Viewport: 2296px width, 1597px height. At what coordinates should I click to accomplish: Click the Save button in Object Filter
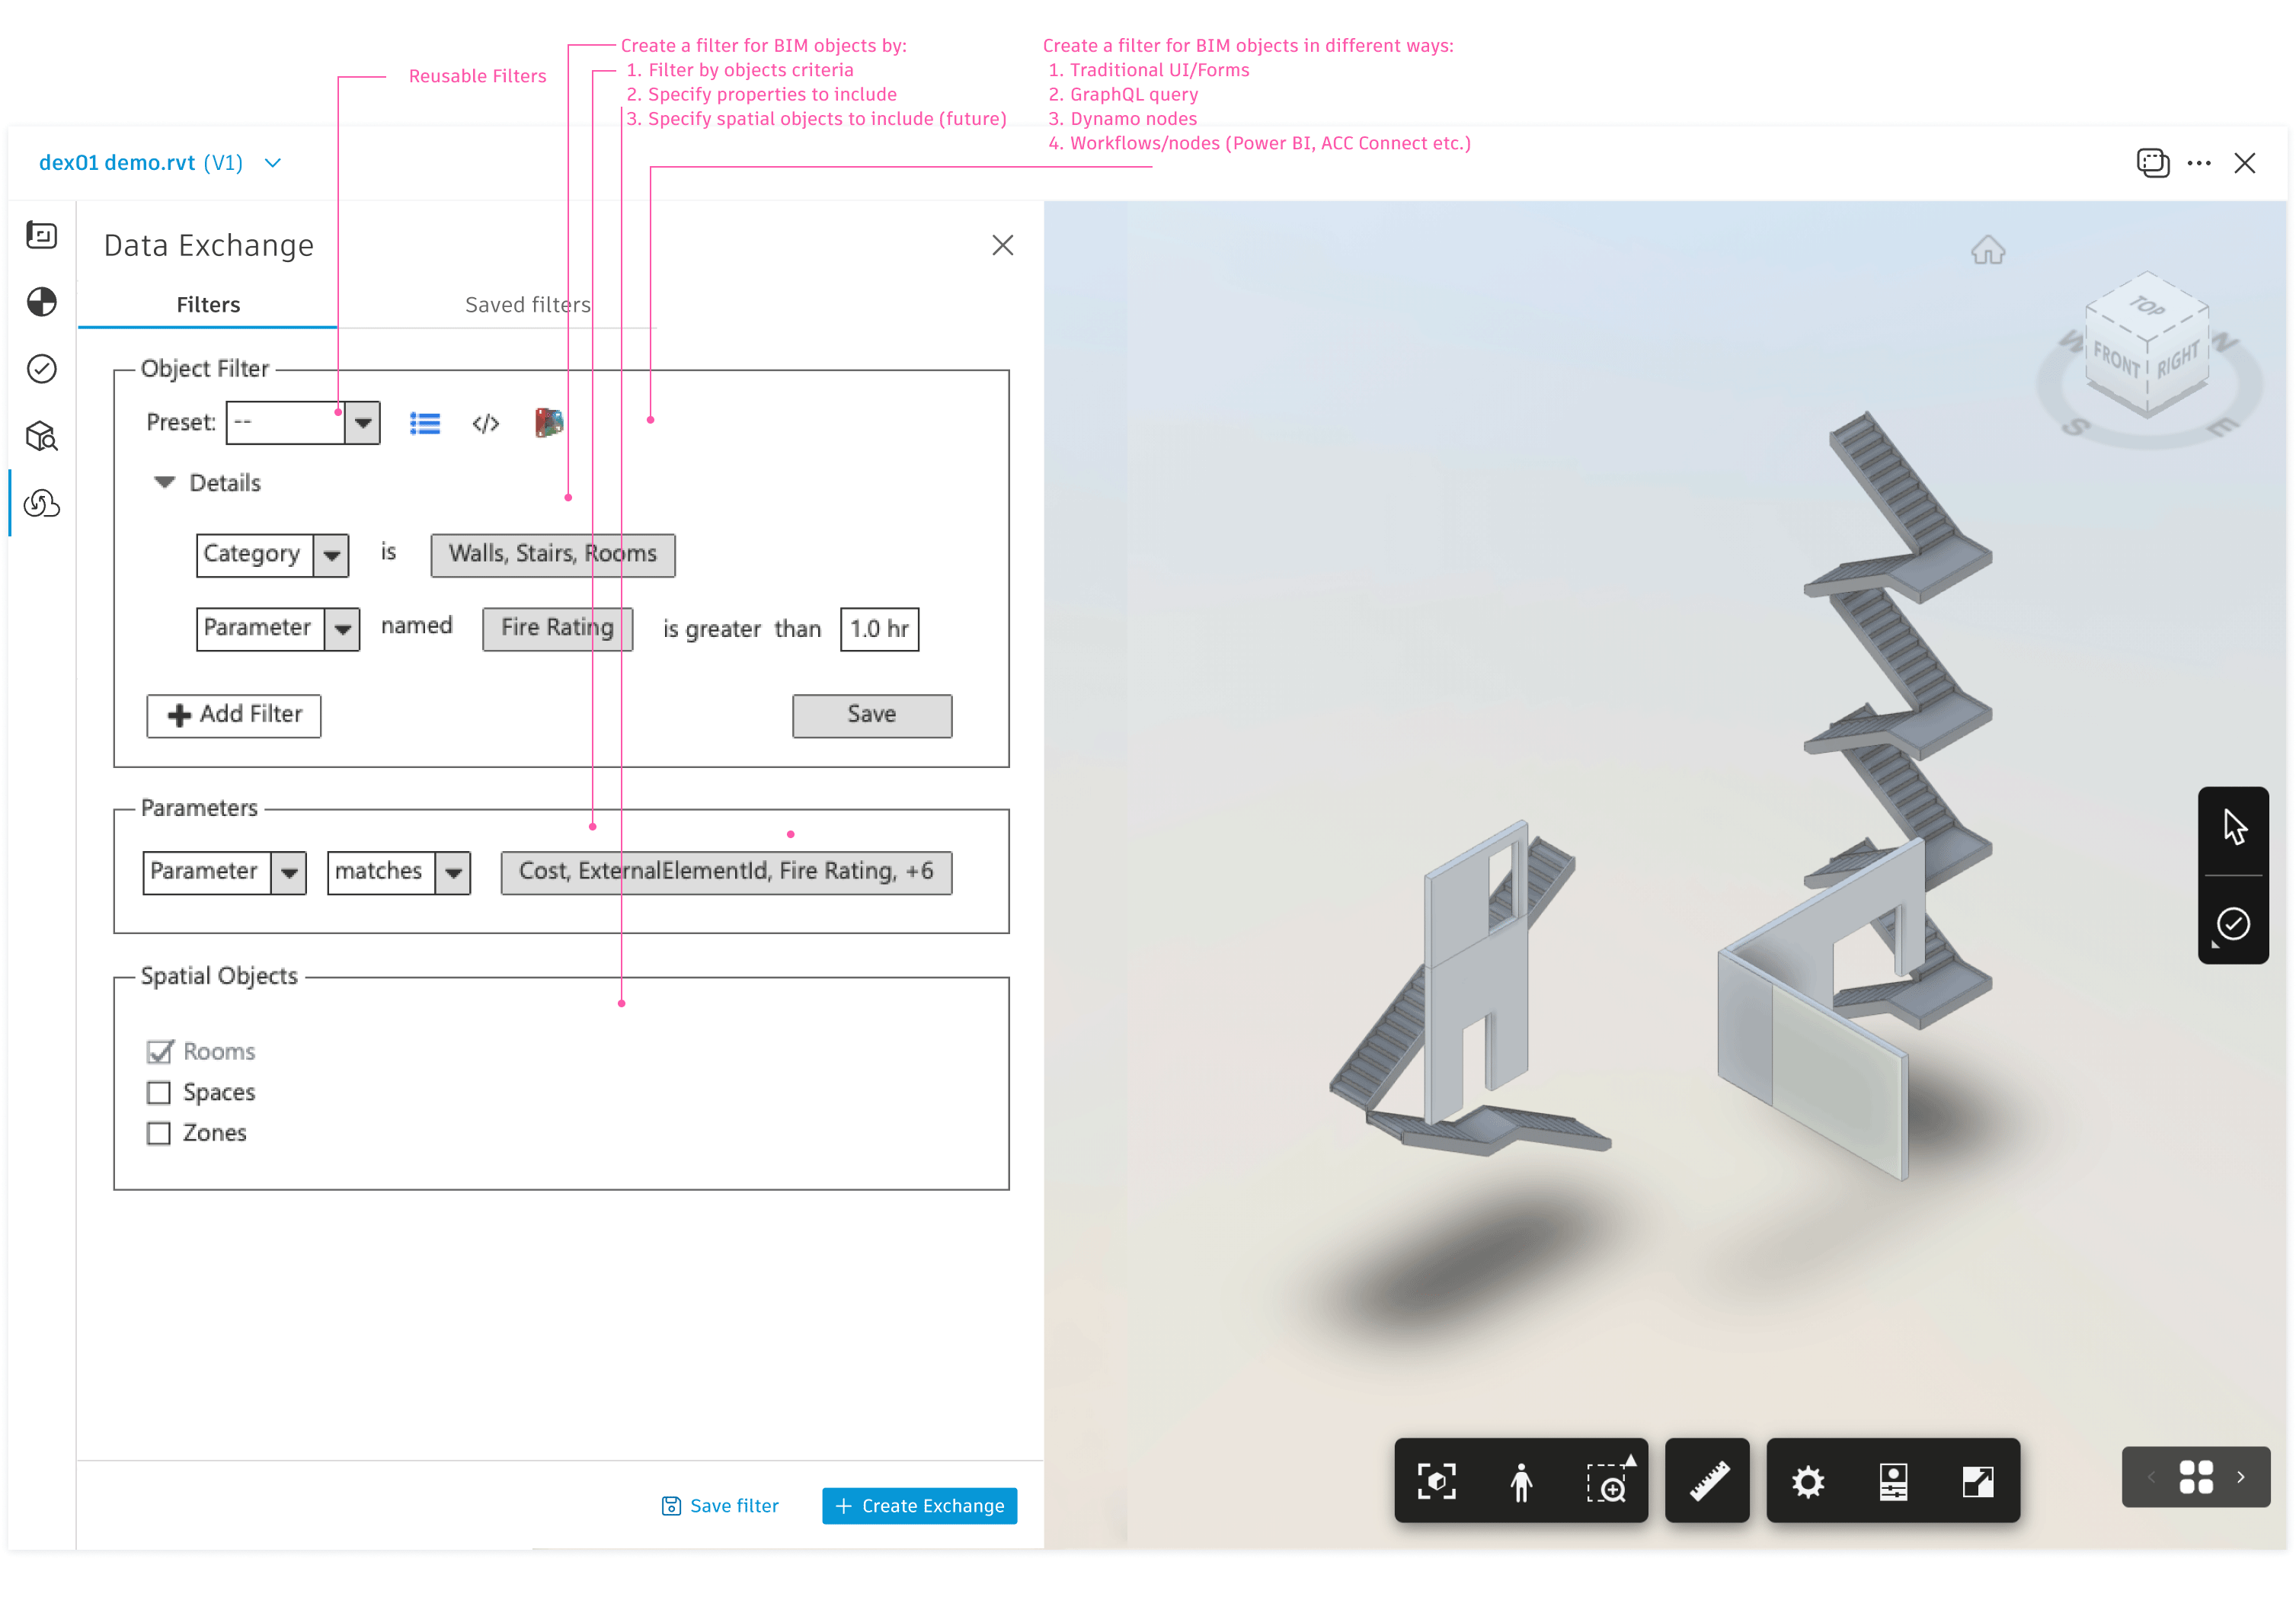pyautogui.click(x=872, y=715)
